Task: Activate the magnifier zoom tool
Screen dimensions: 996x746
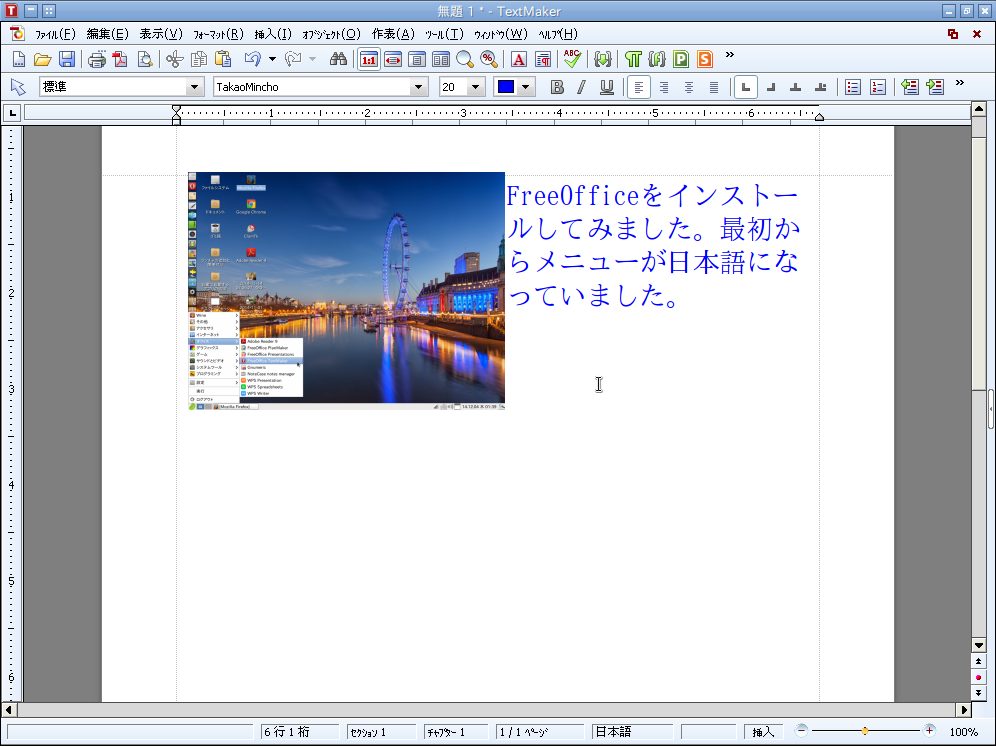Action: pyautogui.click(x=465, y=60)
